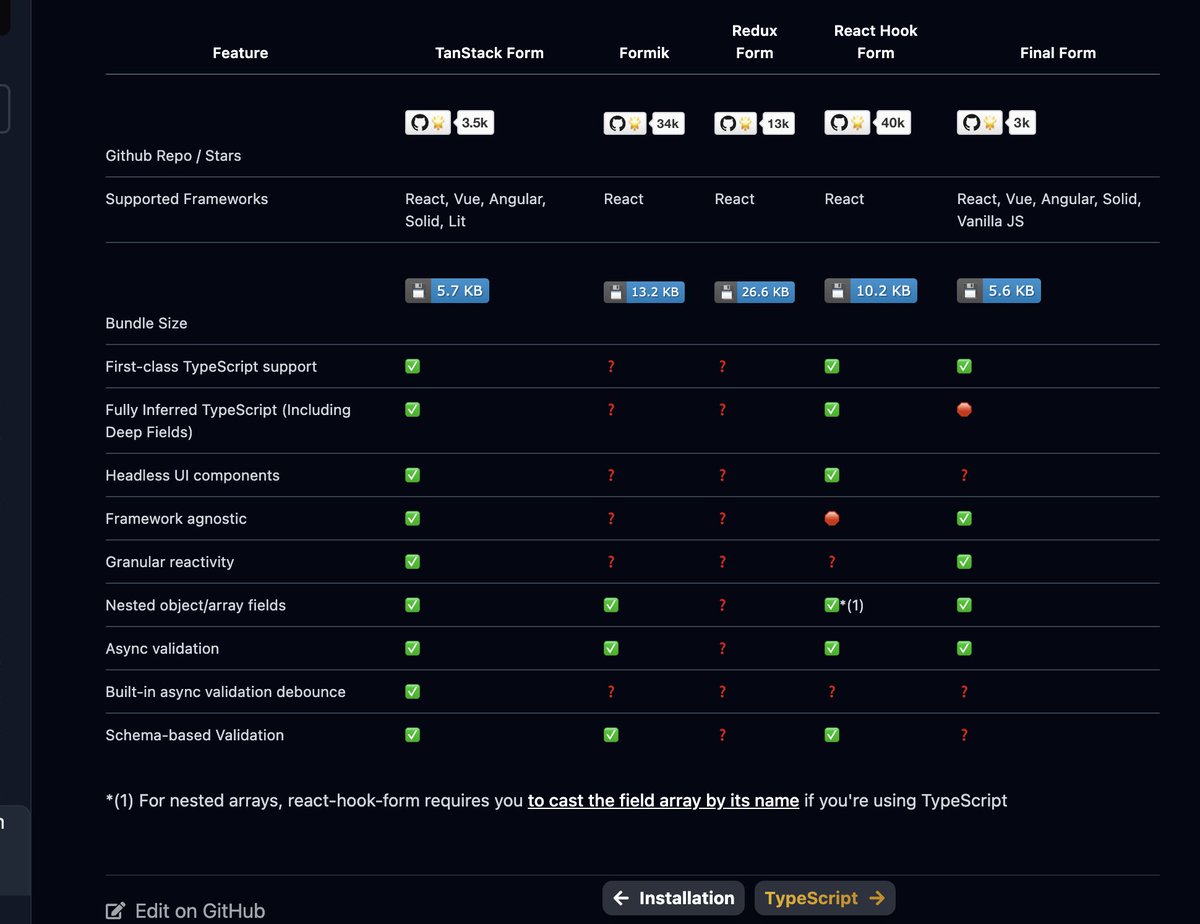Viewport: 1200px width, 924px height.
Task: Click React Hook Form bundle badge 10.2 KB
Action: coord(871,291)
